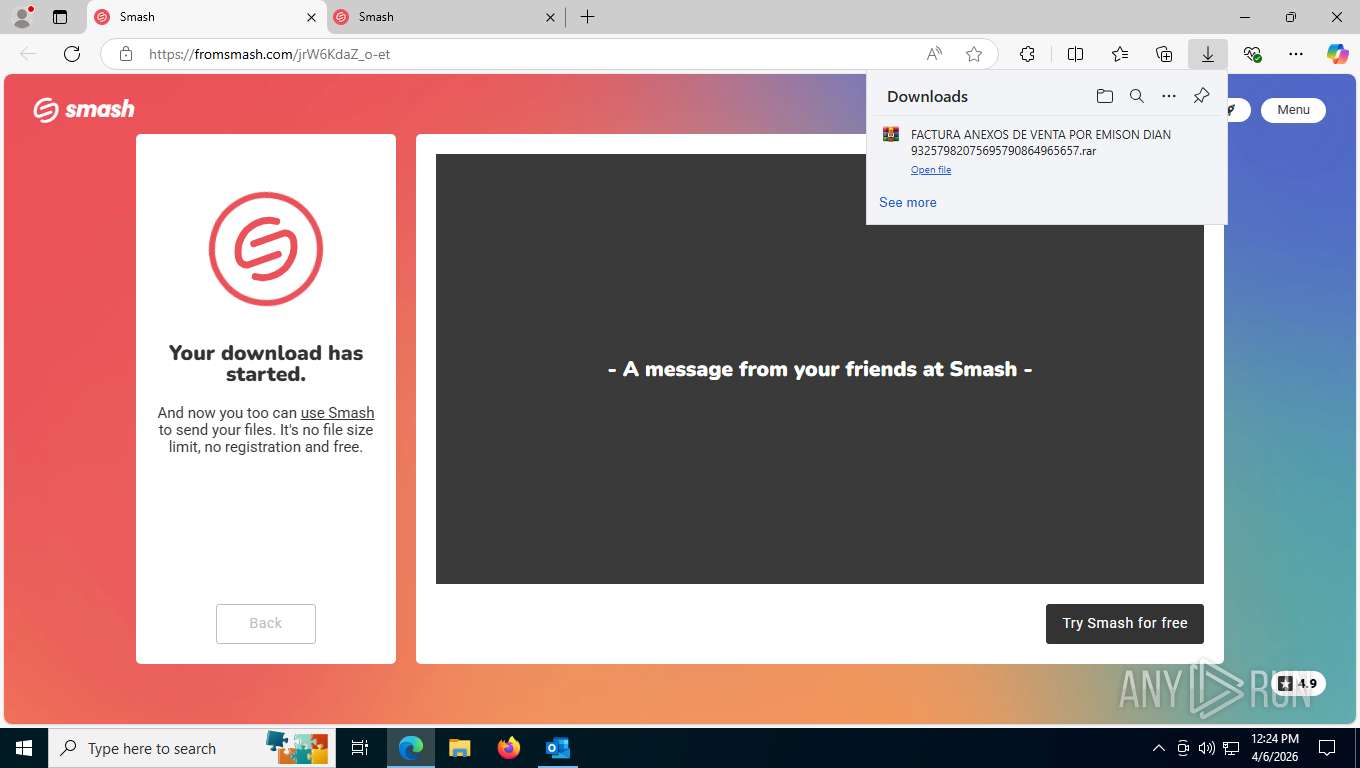Click the taskbar search box

(x=190, y=748)
